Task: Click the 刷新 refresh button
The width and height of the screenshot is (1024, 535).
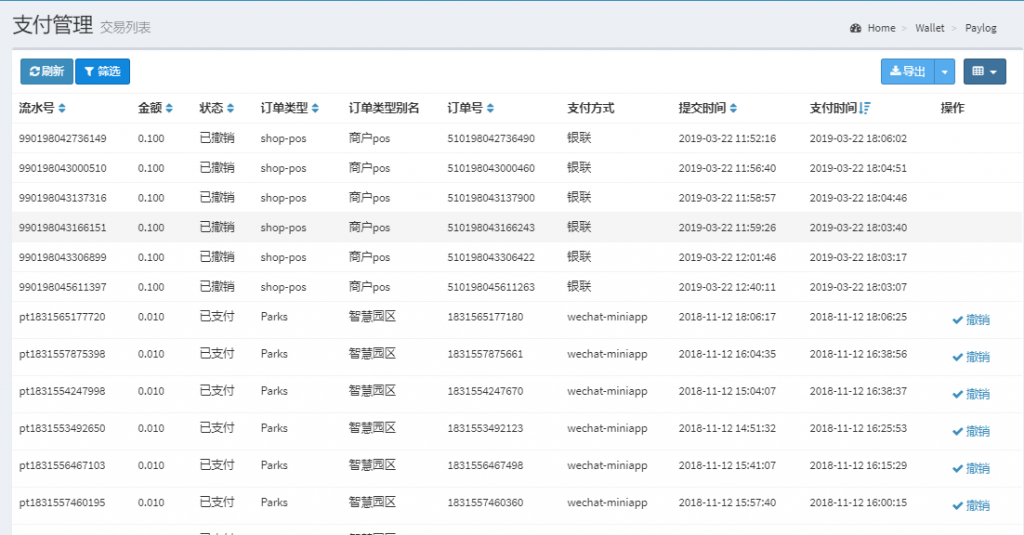Action: [x=46, y=71]
